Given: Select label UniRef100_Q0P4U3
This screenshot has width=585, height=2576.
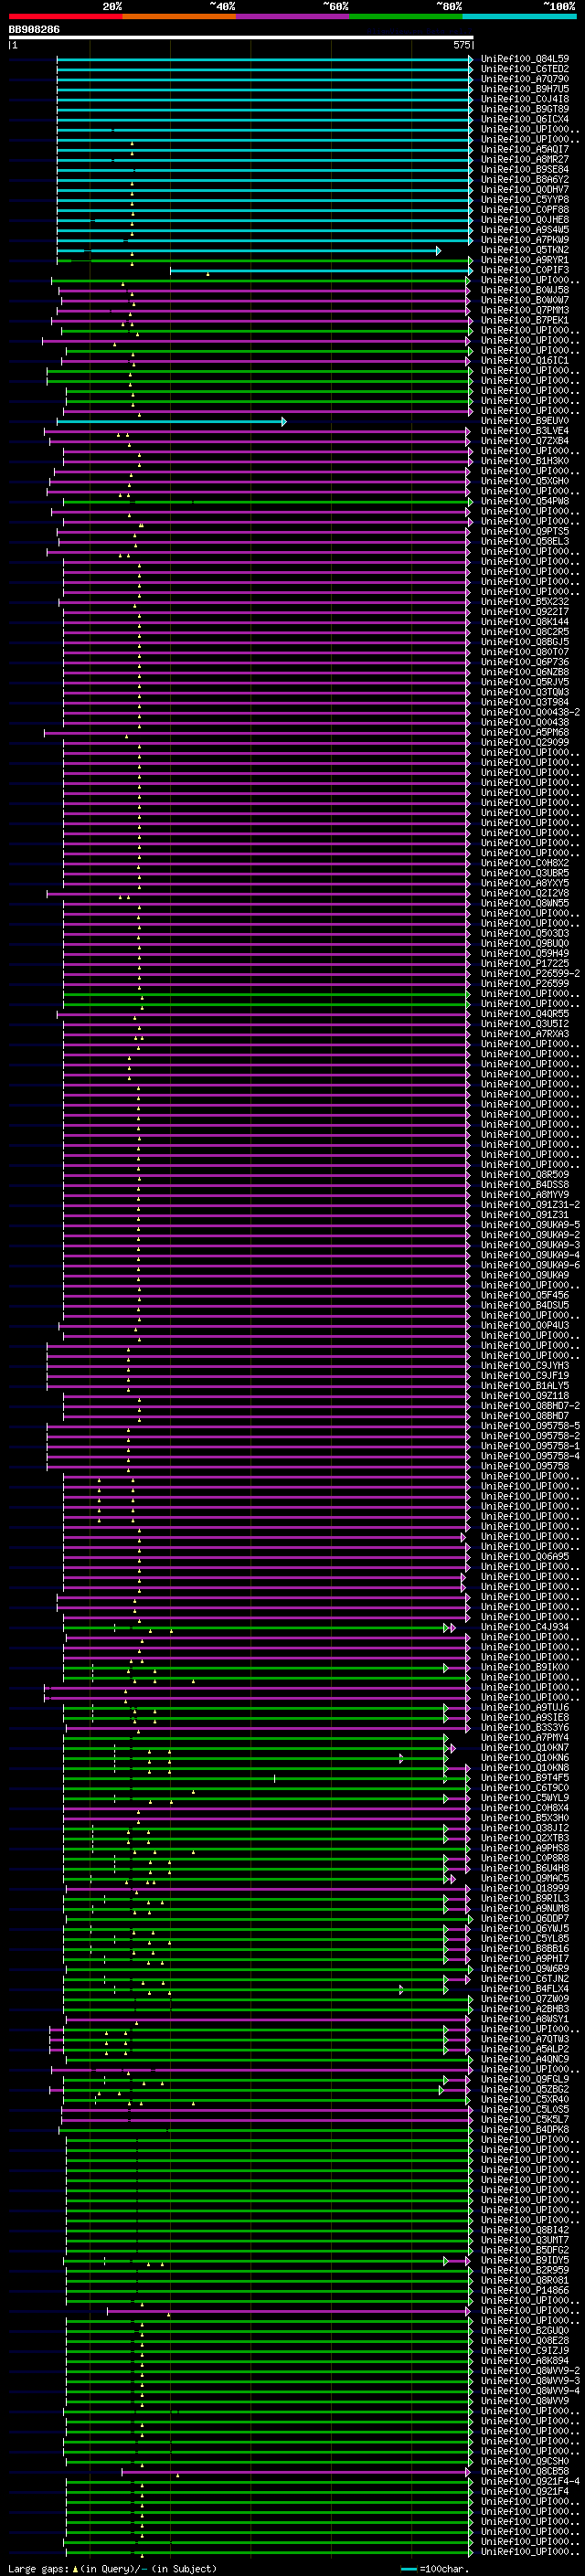Looking at the screenshot, I should [x=525, y=1325].
